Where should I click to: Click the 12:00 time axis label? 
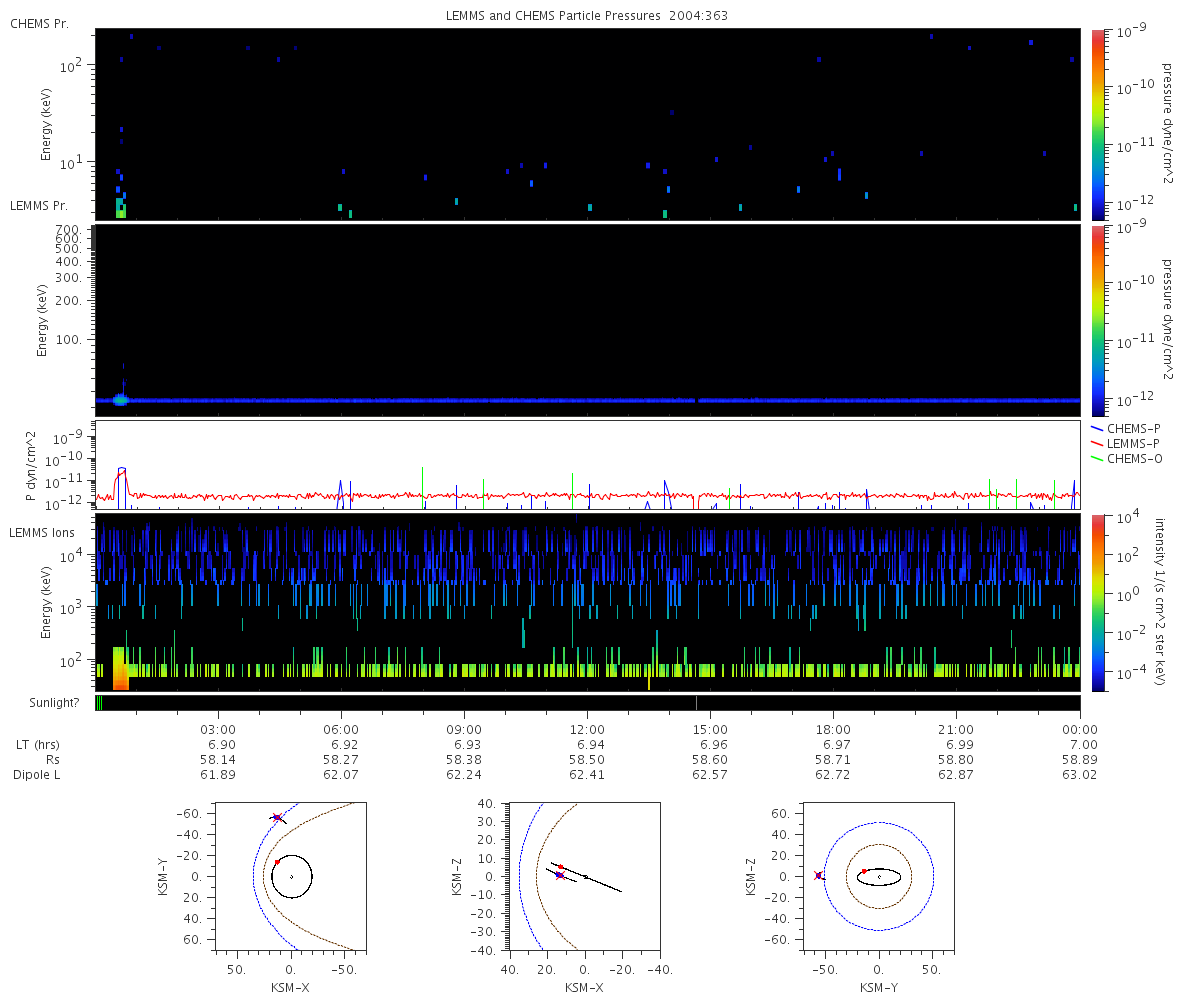(587, 729)
